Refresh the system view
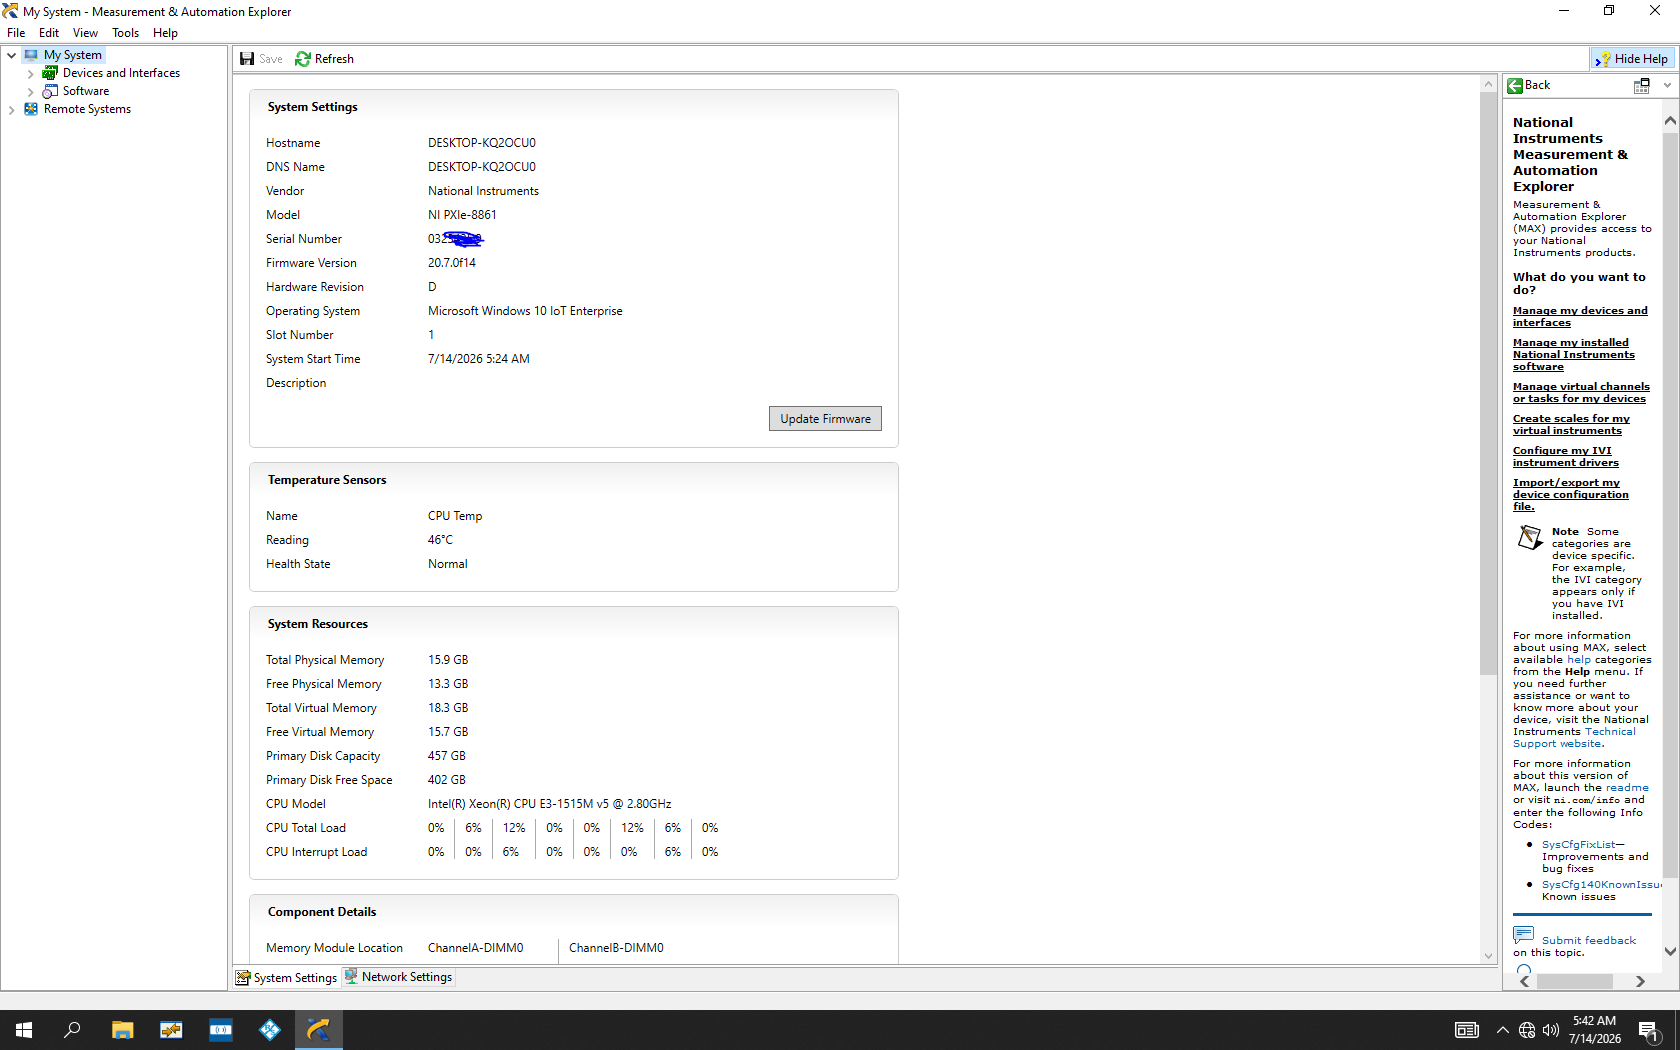 point(325,59)
